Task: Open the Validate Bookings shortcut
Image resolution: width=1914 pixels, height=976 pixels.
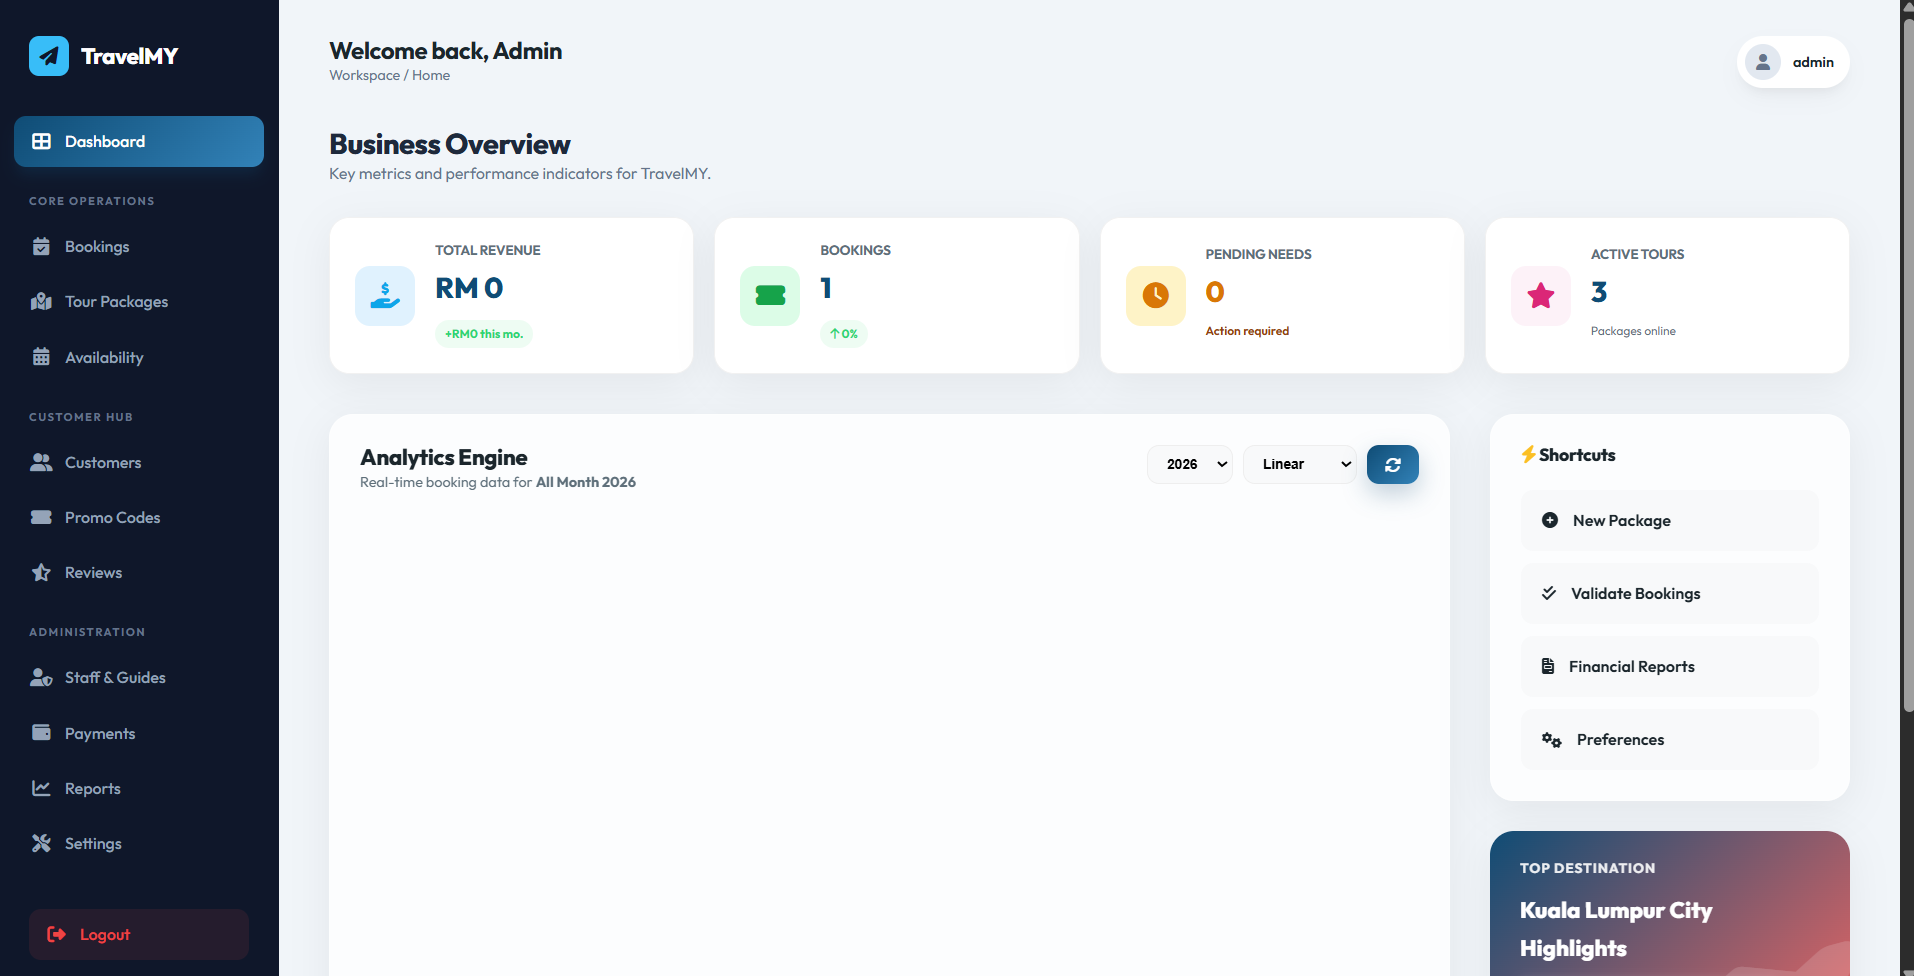Action: click(x=1669, y=594)
